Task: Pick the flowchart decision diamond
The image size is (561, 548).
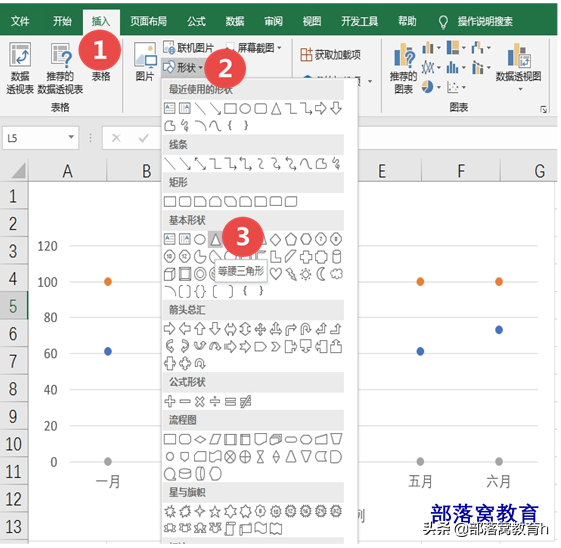Action: point(200,439)
